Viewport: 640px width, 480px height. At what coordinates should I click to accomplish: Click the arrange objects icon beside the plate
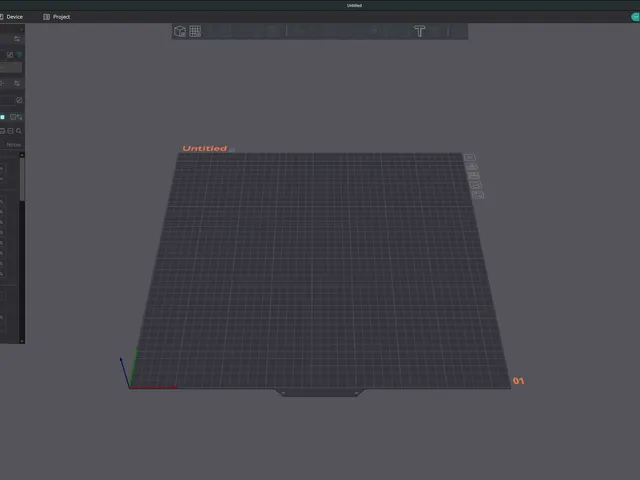pos(474,176)
